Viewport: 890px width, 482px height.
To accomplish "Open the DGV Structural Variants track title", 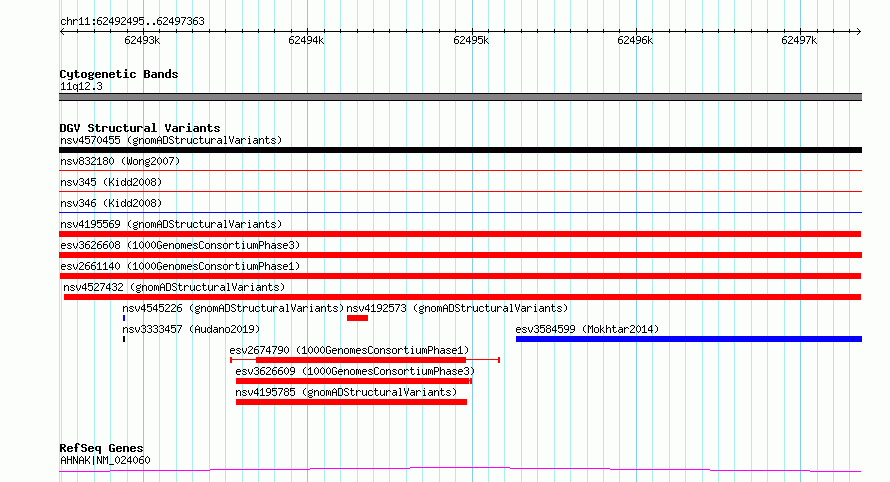I will click(x=140, y=128).
